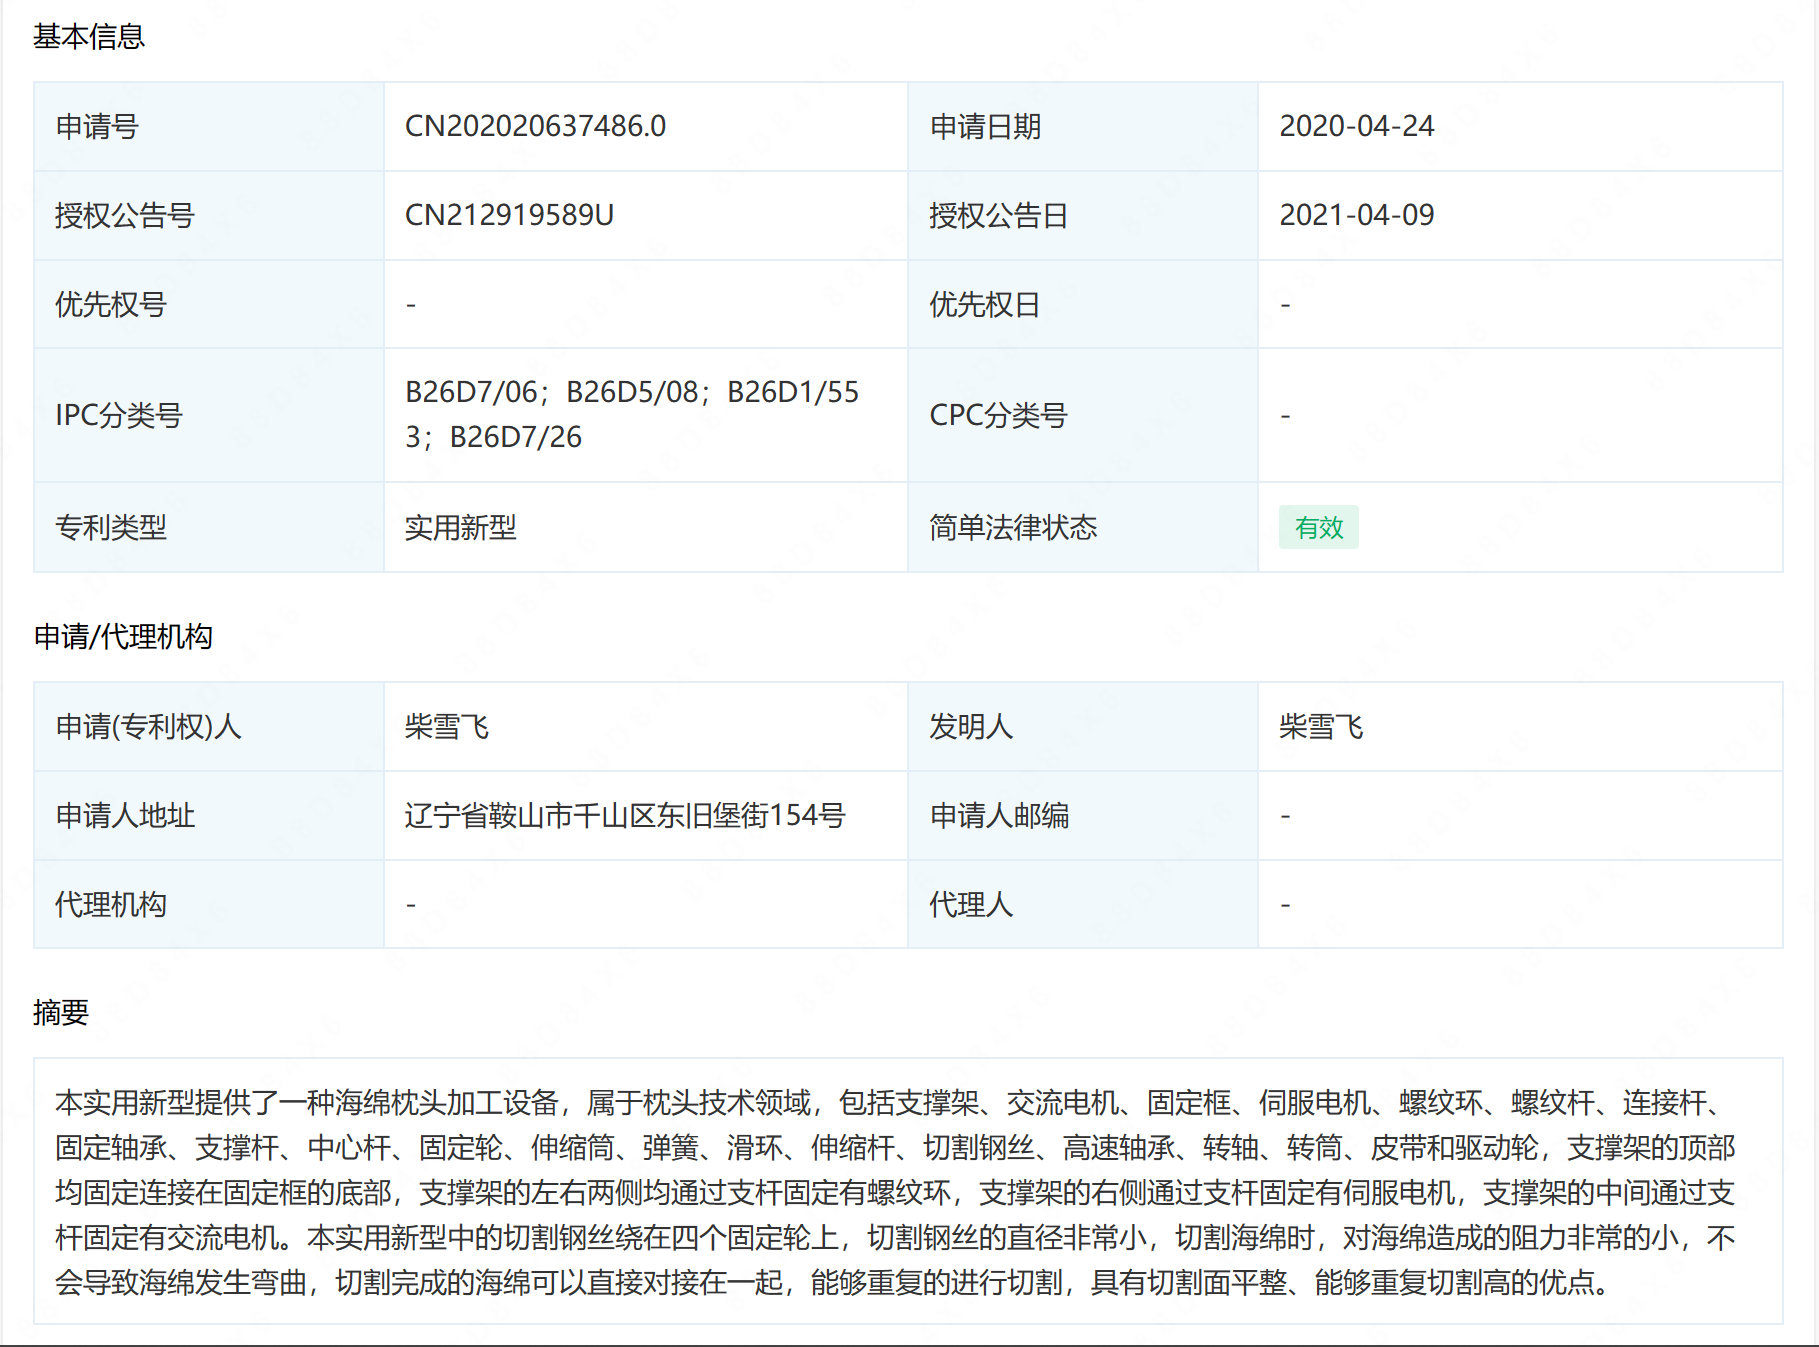This screenshot has height=1347, width=1819.
Task: Click the inventor name 柴雪飞 beside 发明人
Action: tap(1321, 727)
